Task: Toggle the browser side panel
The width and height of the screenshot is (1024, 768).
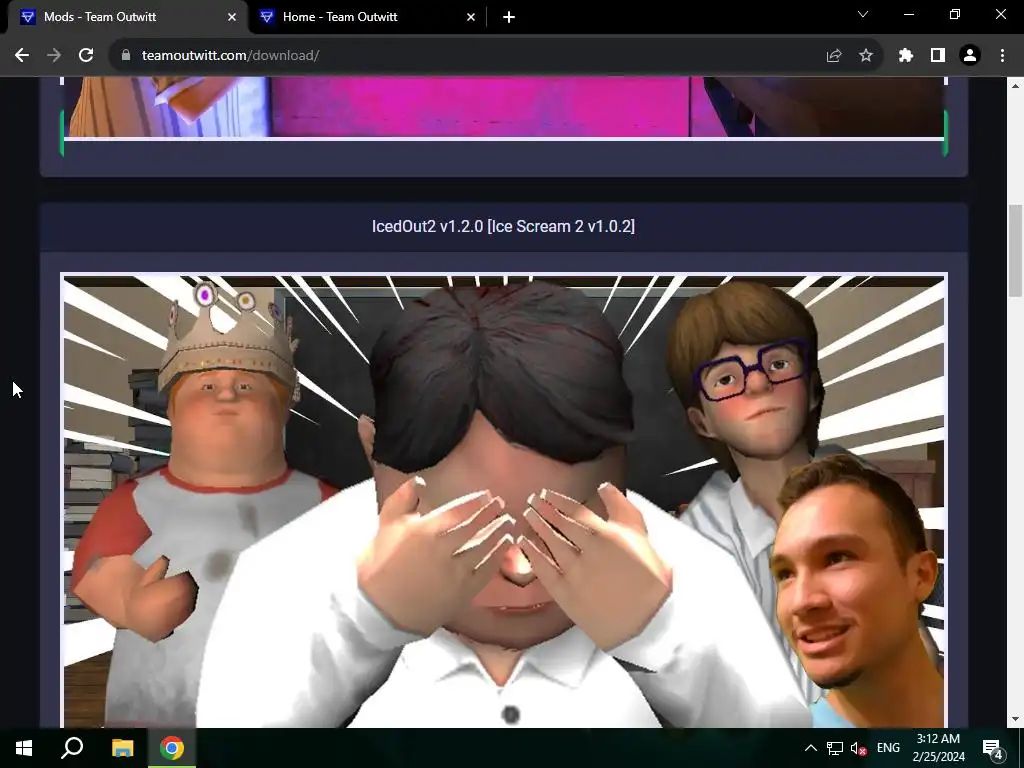Action: (x=938, y=56)
